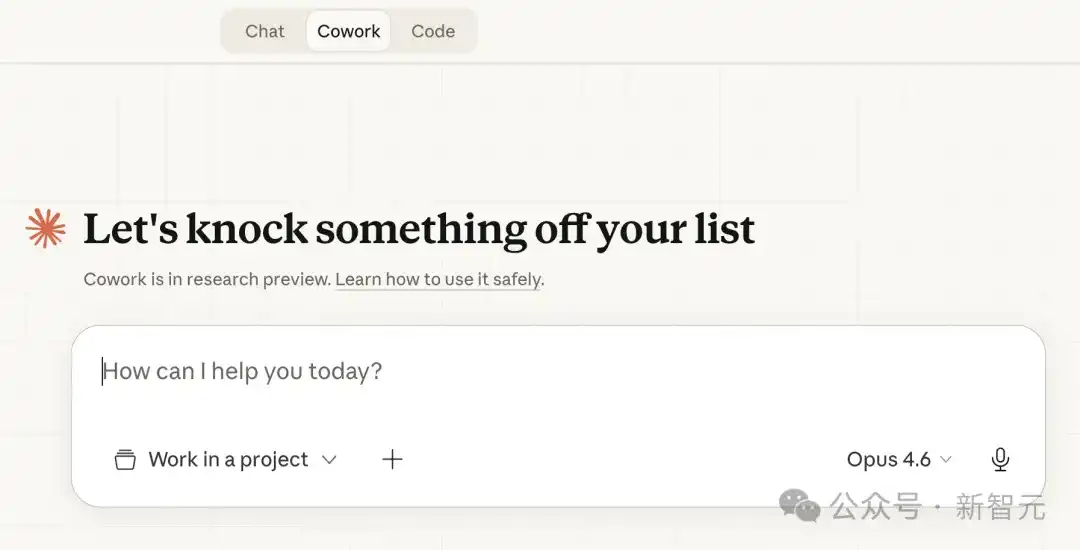Click the "Let's knock something off your list" heading

click(419, 229)
